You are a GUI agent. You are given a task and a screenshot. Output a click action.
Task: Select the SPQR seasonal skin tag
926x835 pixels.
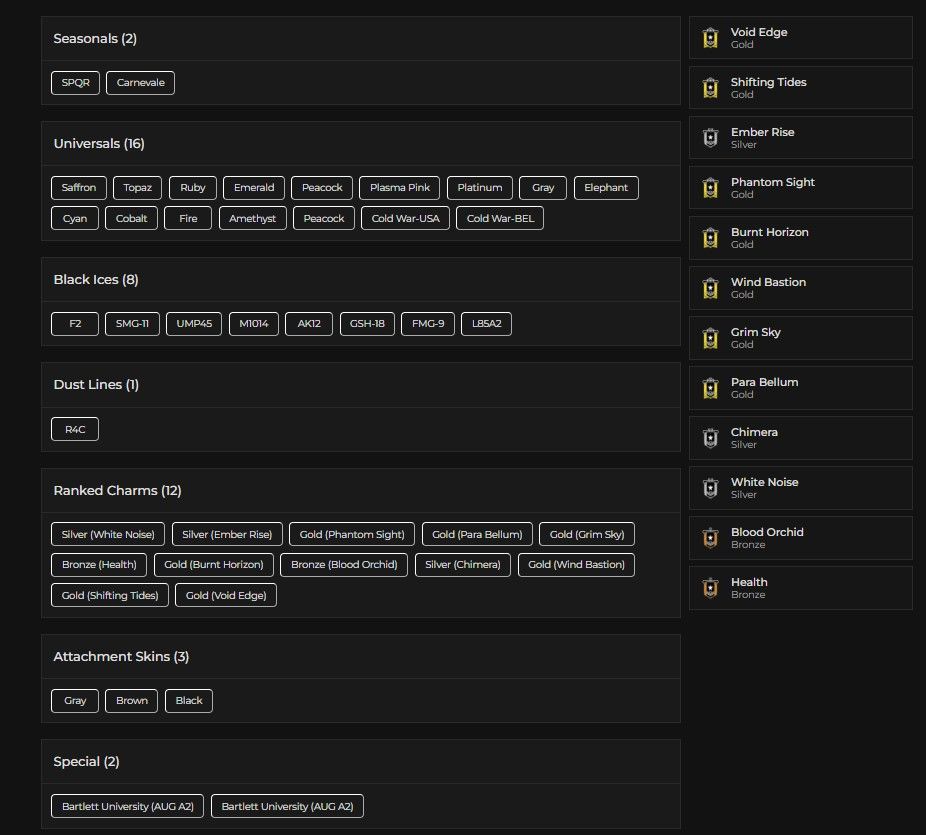(x=76, y=83)
